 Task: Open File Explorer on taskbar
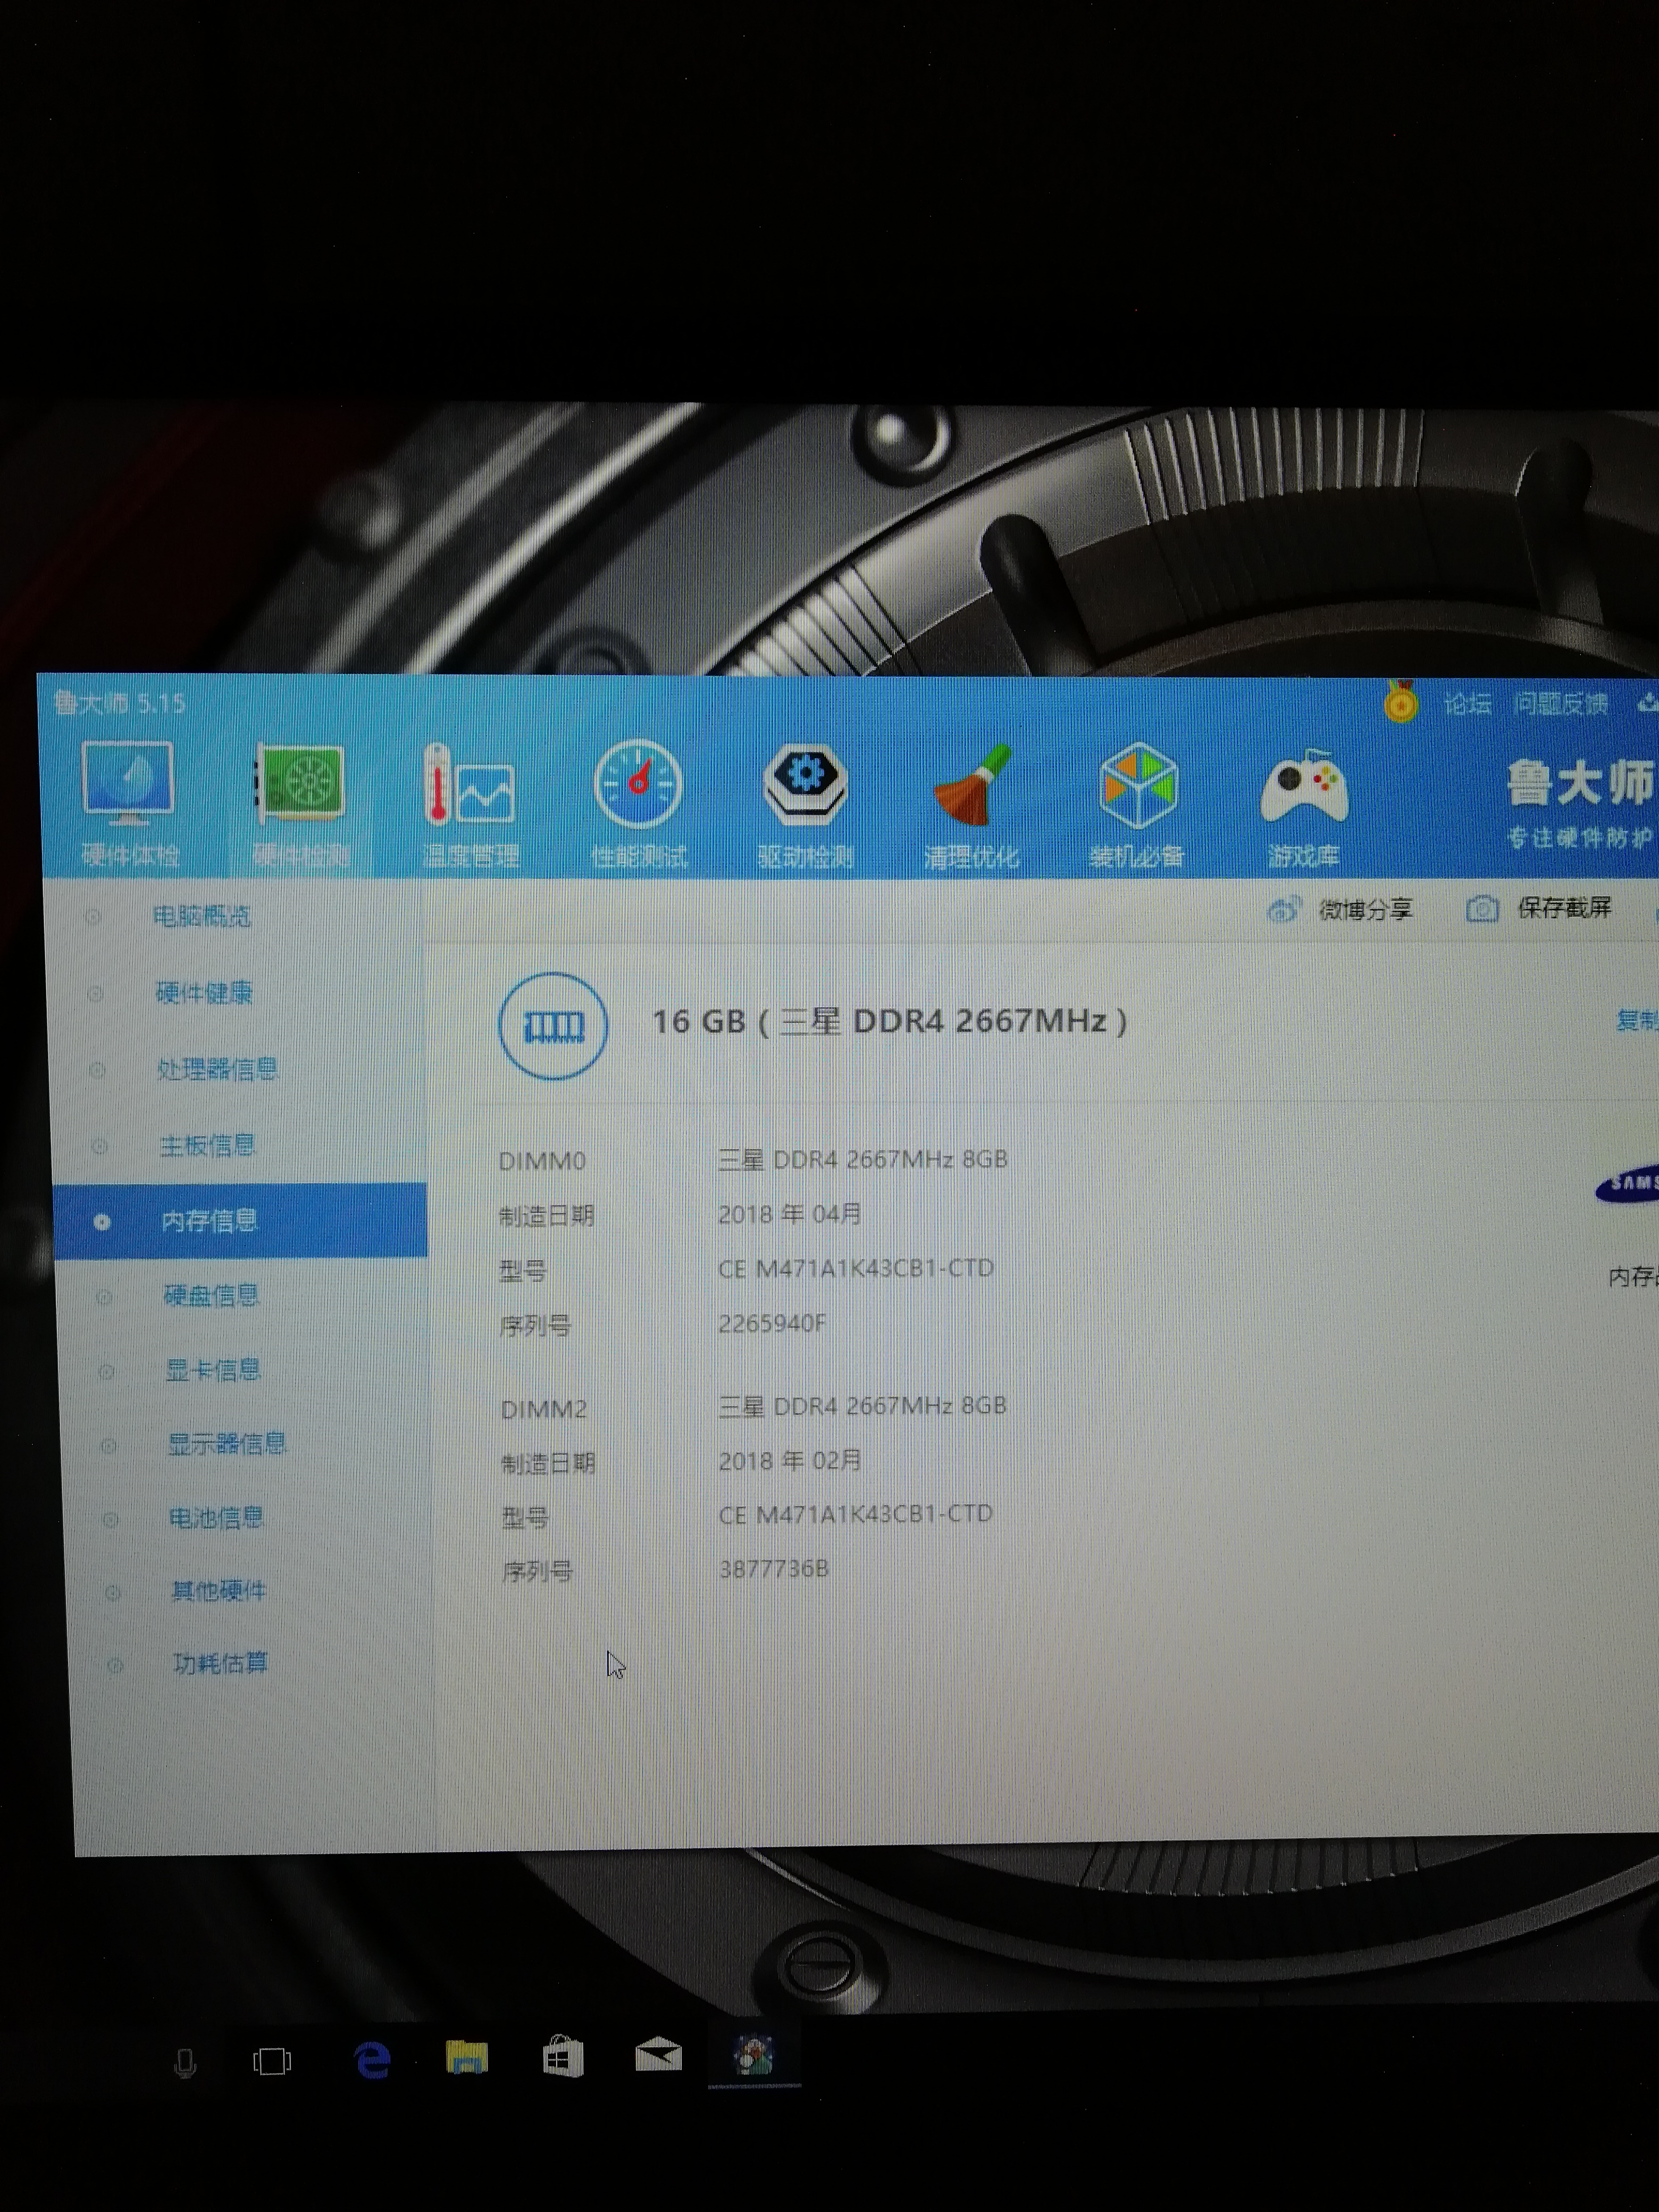(466, 2059)
